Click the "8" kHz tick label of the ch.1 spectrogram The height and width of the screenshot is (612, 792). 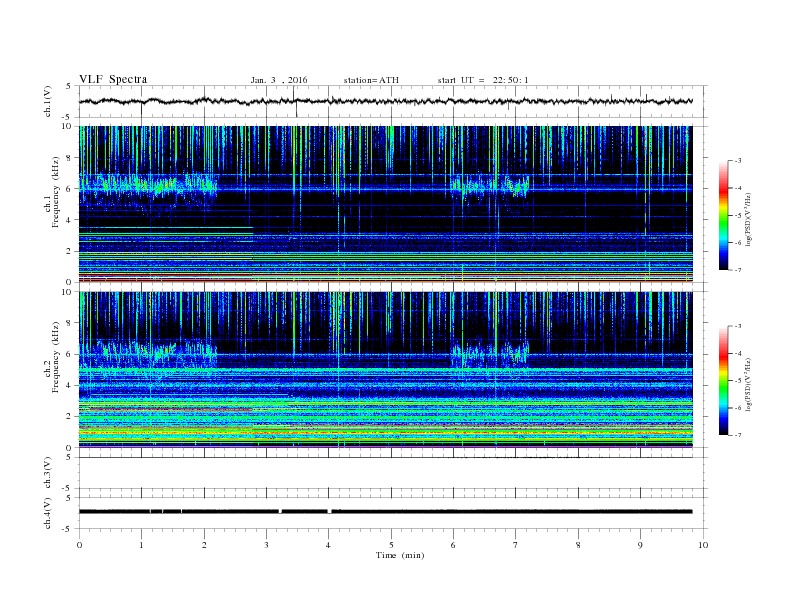click(x=70, y=158)
